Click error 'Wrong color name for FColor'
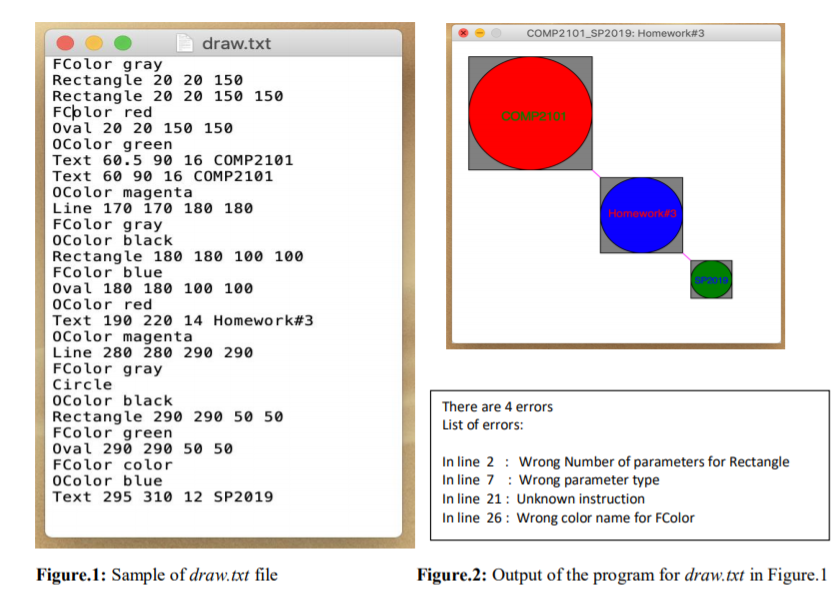833x594 pixels. coord(606,518)
